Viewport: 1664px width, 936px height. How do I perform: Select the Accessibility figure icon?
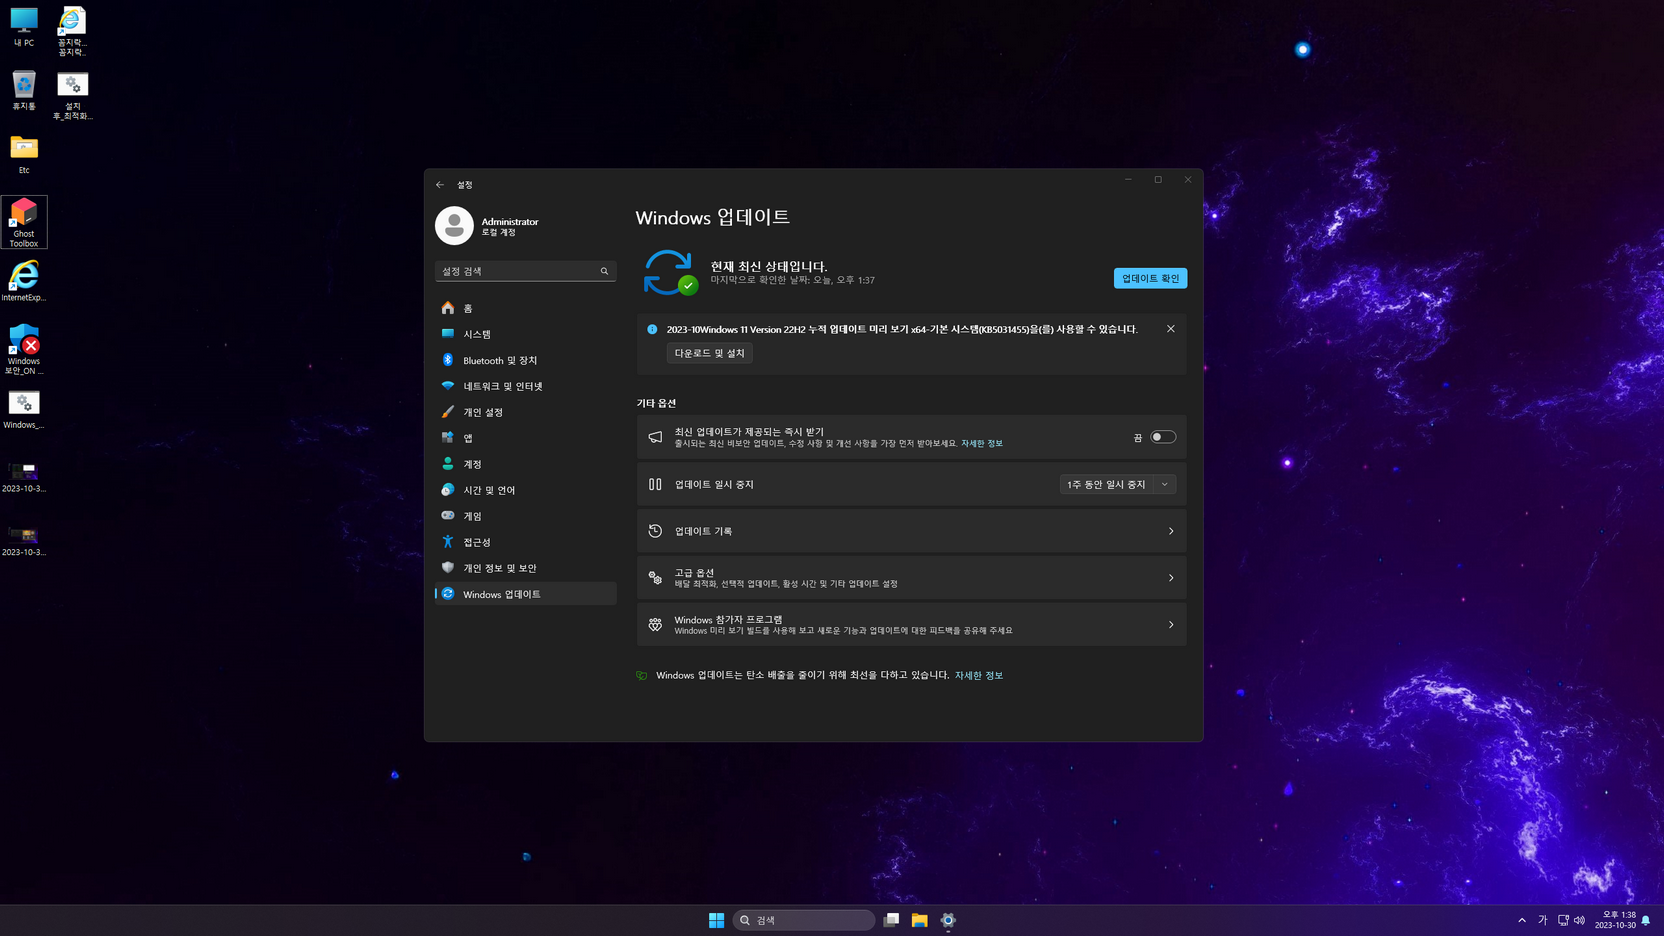448,542
